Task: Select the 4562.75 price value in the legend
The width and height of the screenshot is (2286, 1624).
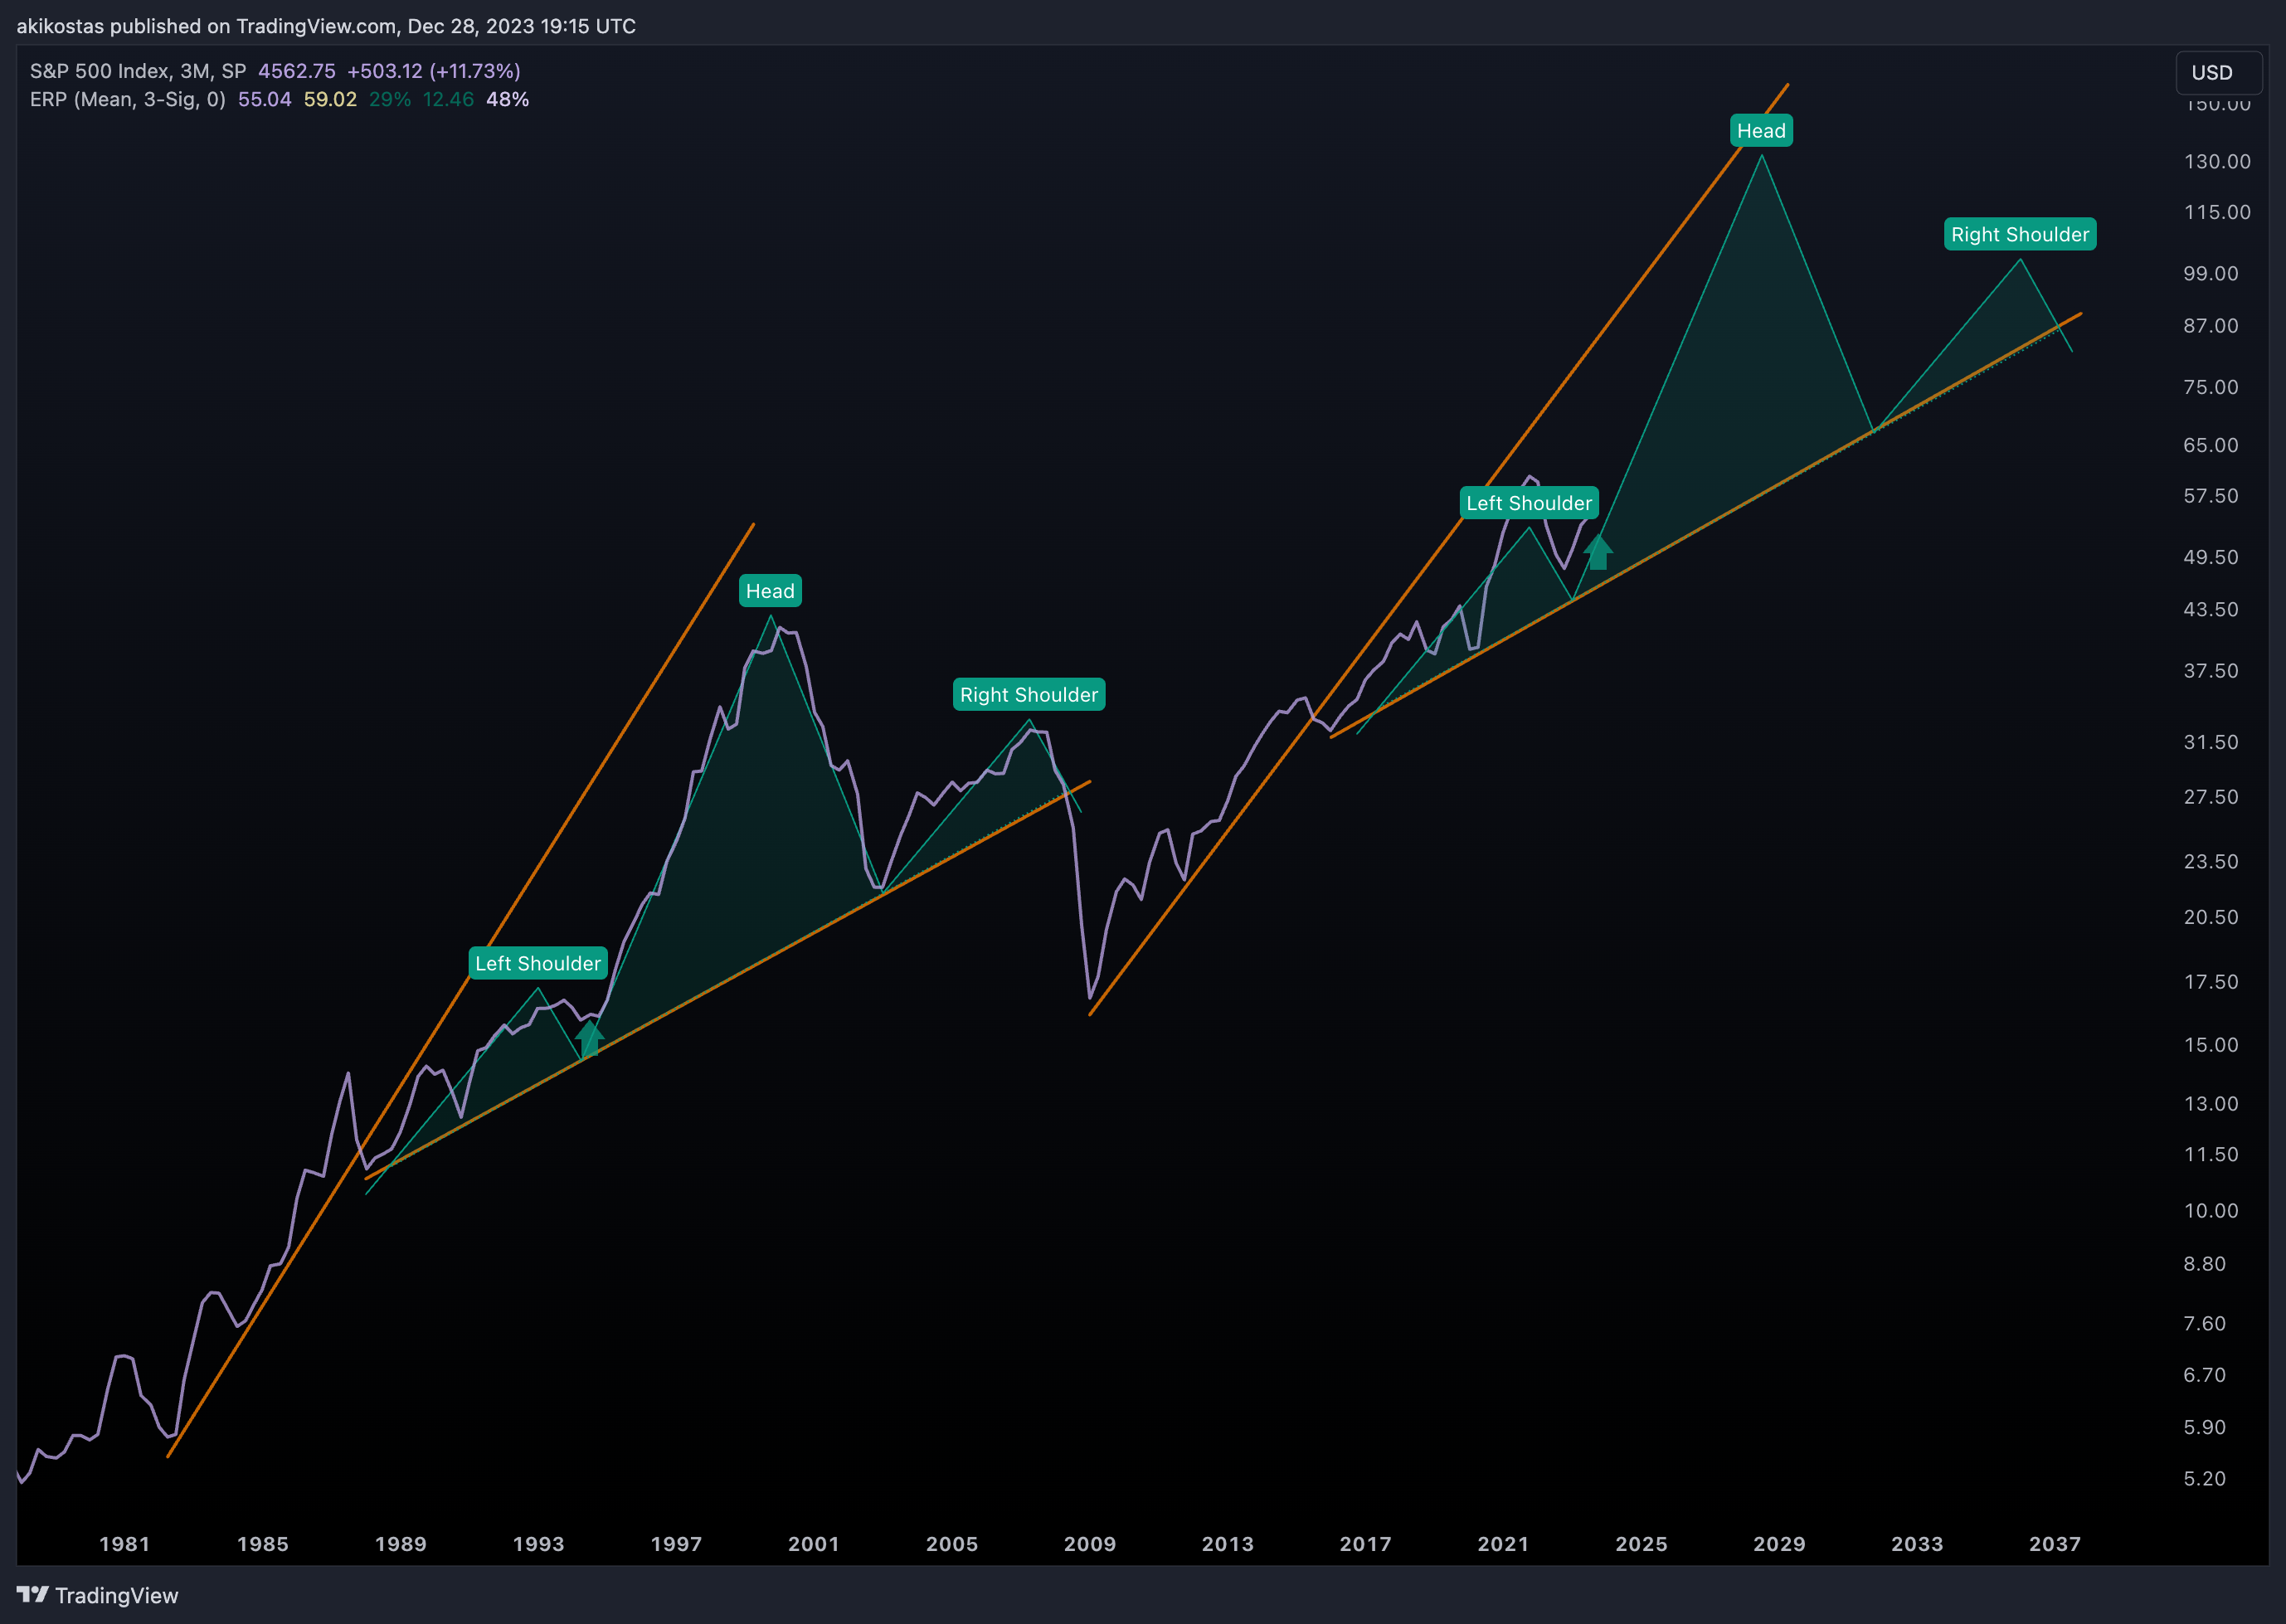Action: (297, 71)
